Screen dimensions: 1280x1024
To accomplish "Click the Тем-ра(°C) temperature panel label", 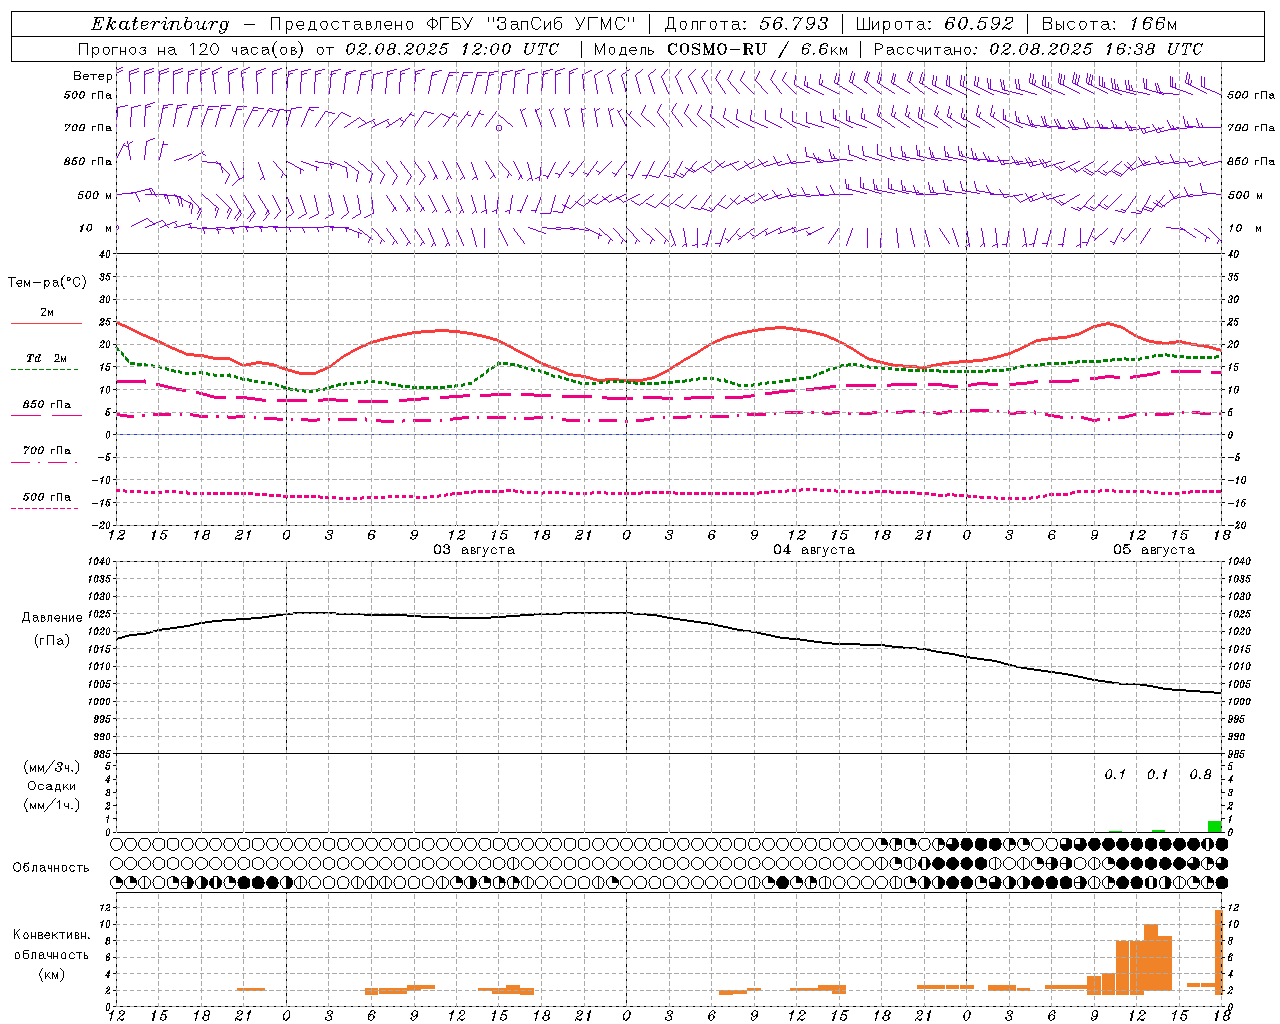I will [47, 283].
